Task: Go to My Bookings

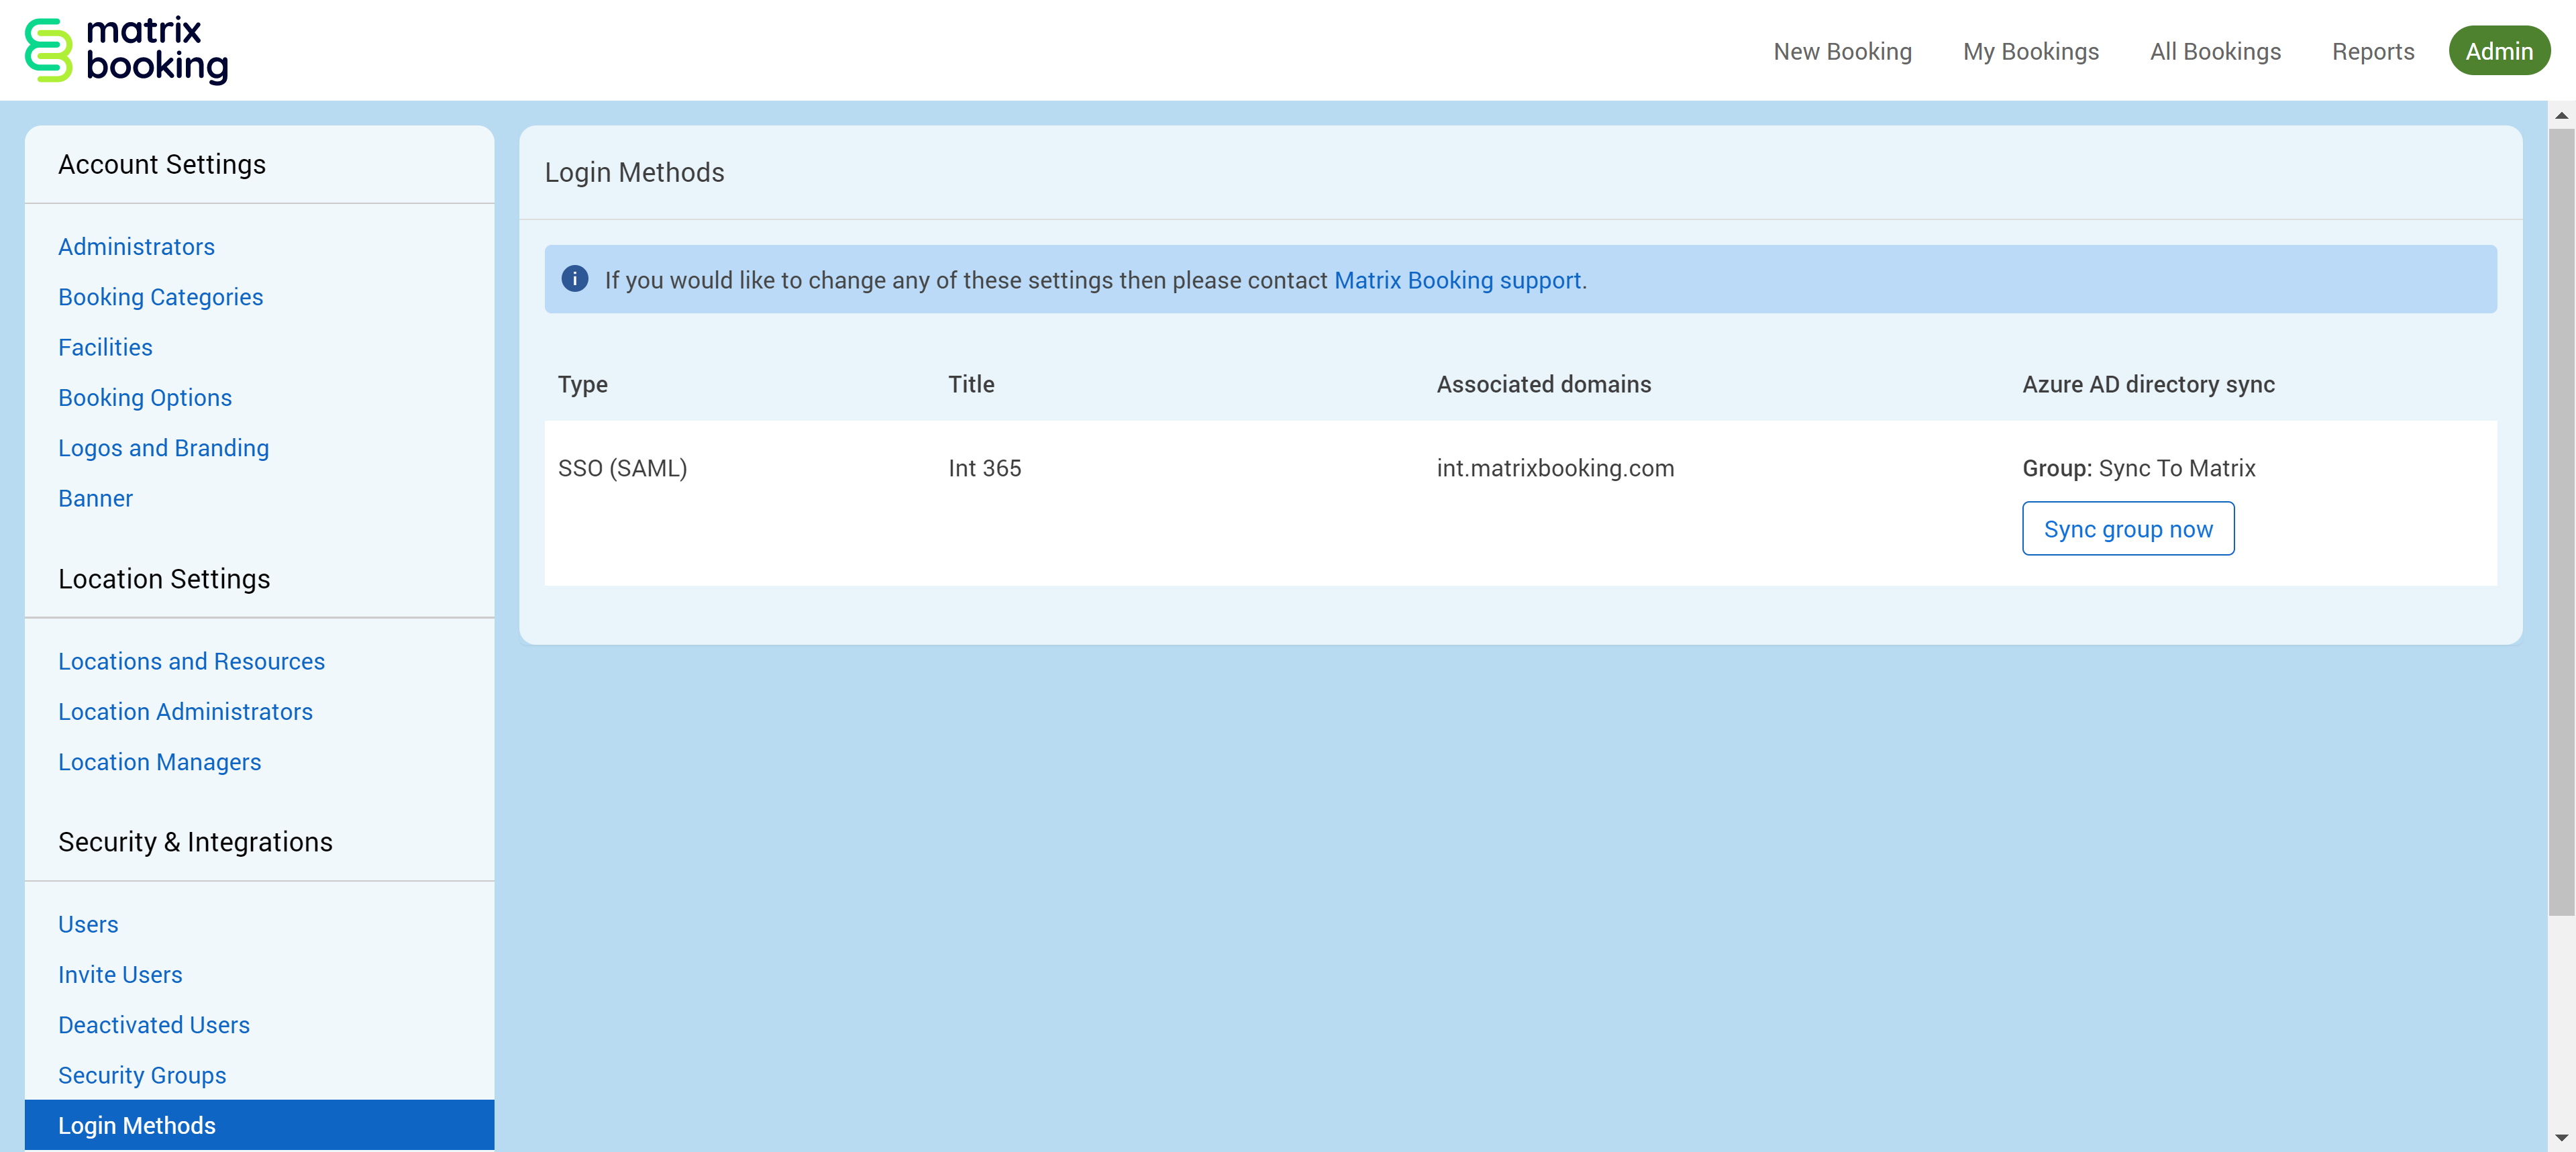Action: (2030, 51)
